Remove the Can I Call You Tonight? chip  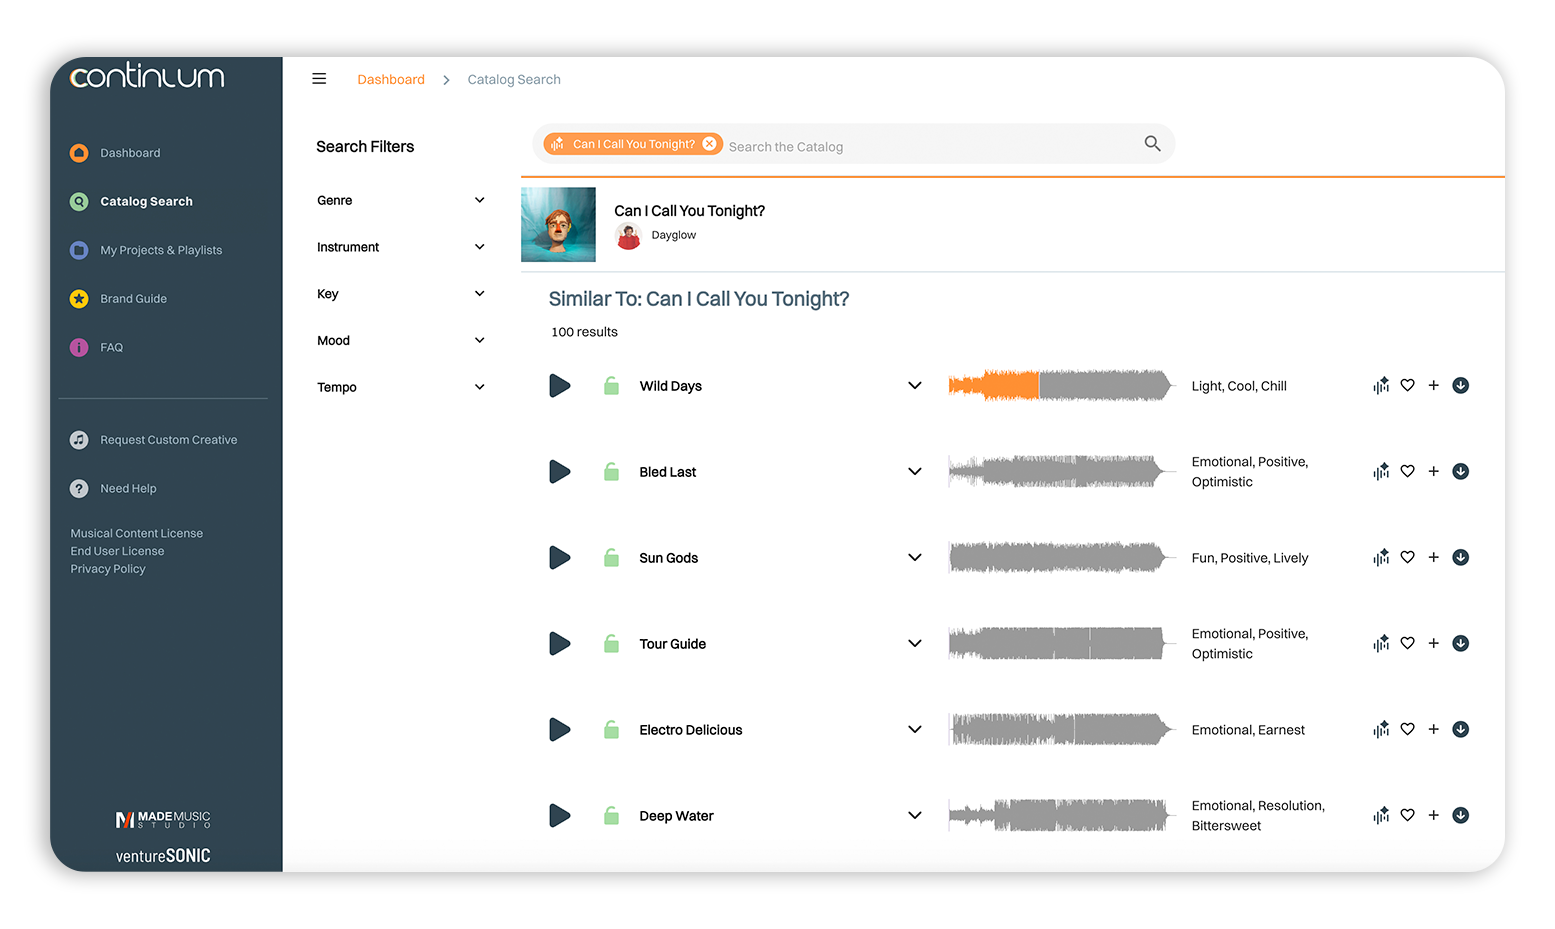click(709, 144)
